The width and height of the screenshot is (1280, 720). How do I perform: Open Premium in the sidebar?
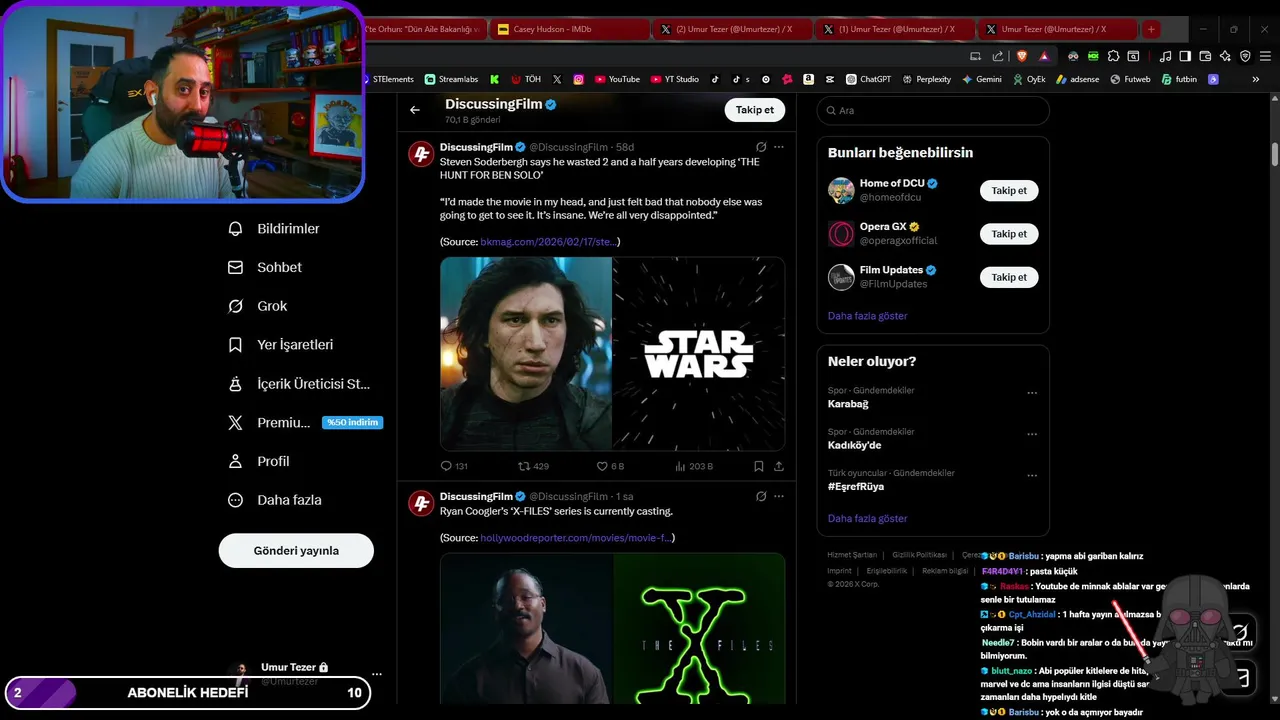(304, 423)
